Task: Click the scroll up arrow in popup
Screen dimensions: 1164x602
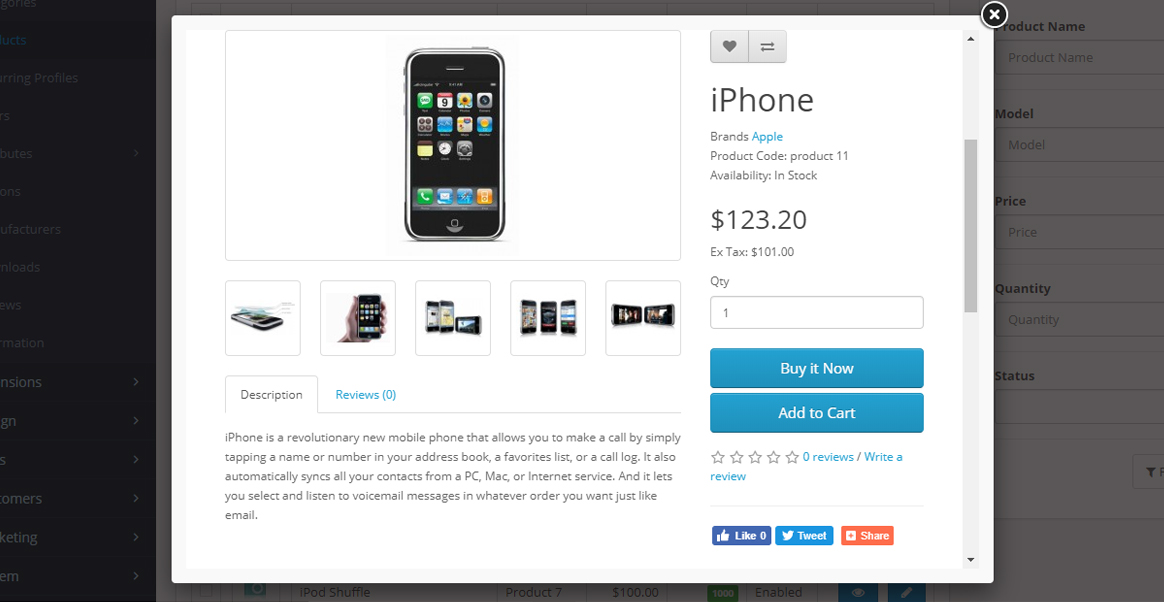Action: click(970, 39)
